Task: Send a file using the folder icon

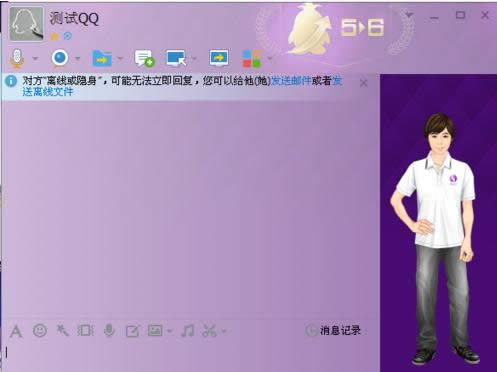Action: tap(102, 59)
